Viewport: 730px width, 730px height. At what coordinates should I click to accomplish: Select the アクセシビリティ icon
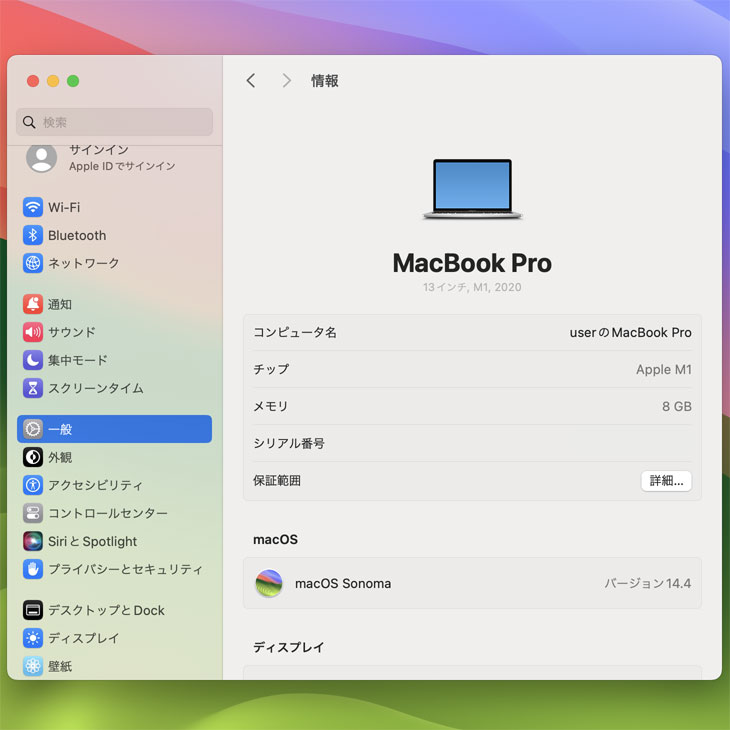(x=33, y=485)
